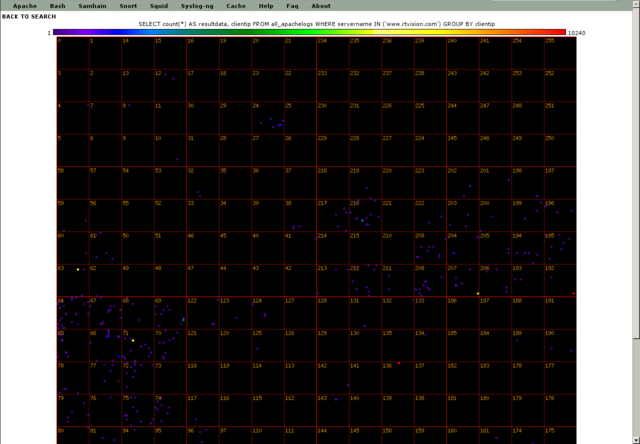Click the label 74 in the grid
640x444 pixels.
(158, 398)
